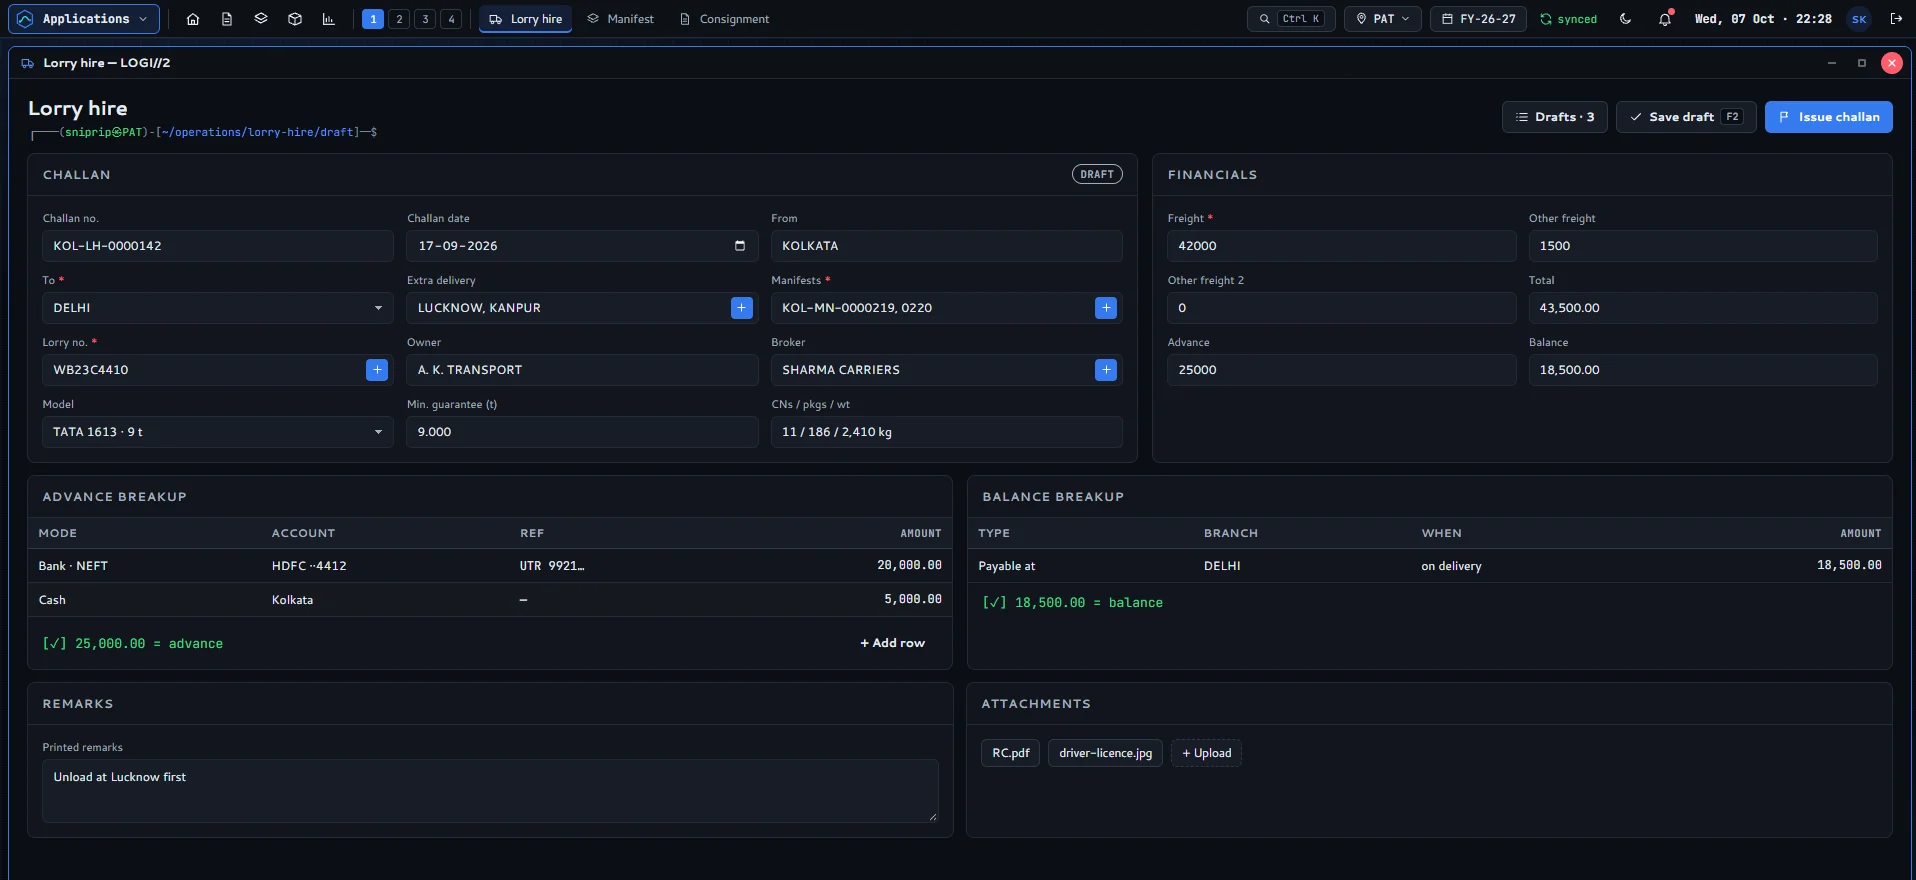The width and height of the screenshot is (1916, 880).
Task: Open the driver-licence.jpg attachment
Action: point(1106,753)
